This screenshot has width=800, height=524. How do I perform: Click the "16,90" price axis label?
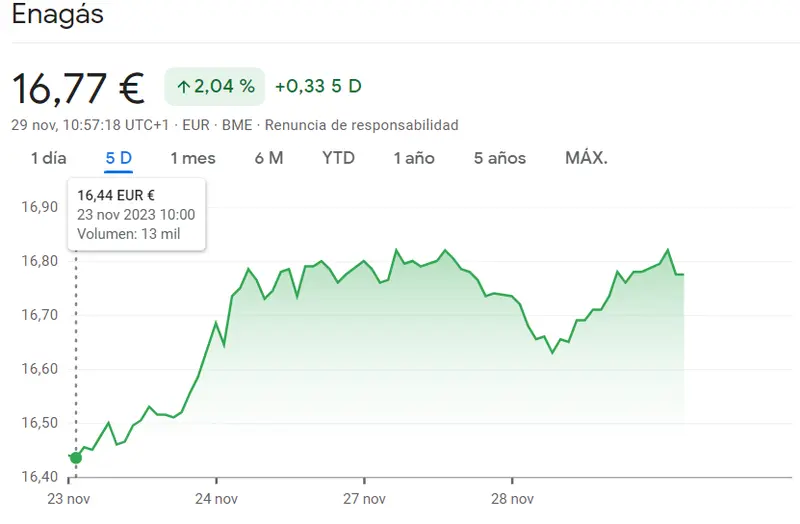click(39, 207)
